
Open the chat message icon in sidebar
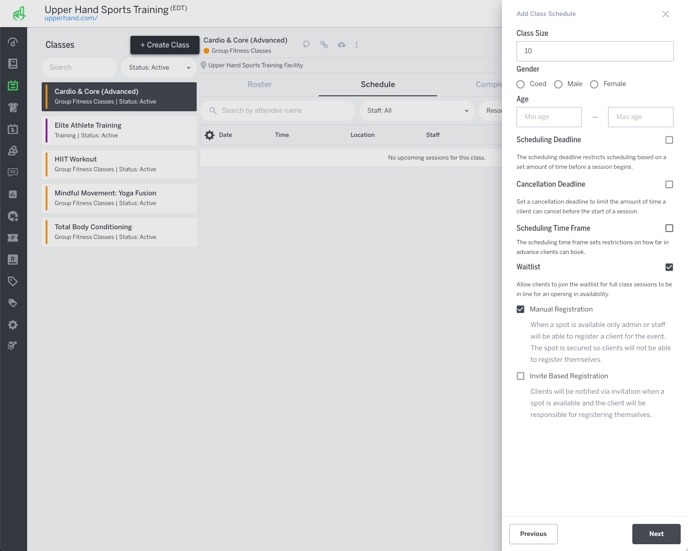point(13,172)
